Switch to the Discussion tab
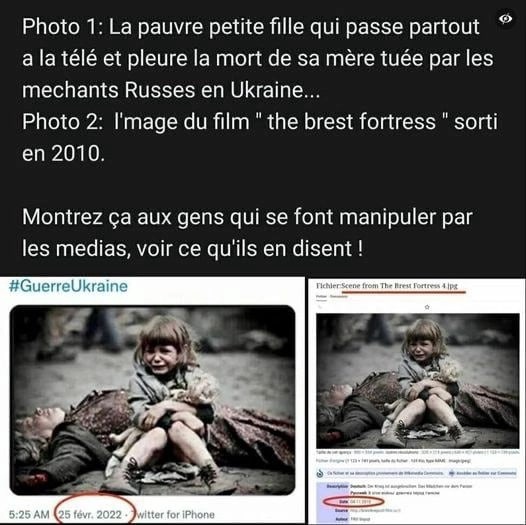The image size is (526, 525). point(338,296)
